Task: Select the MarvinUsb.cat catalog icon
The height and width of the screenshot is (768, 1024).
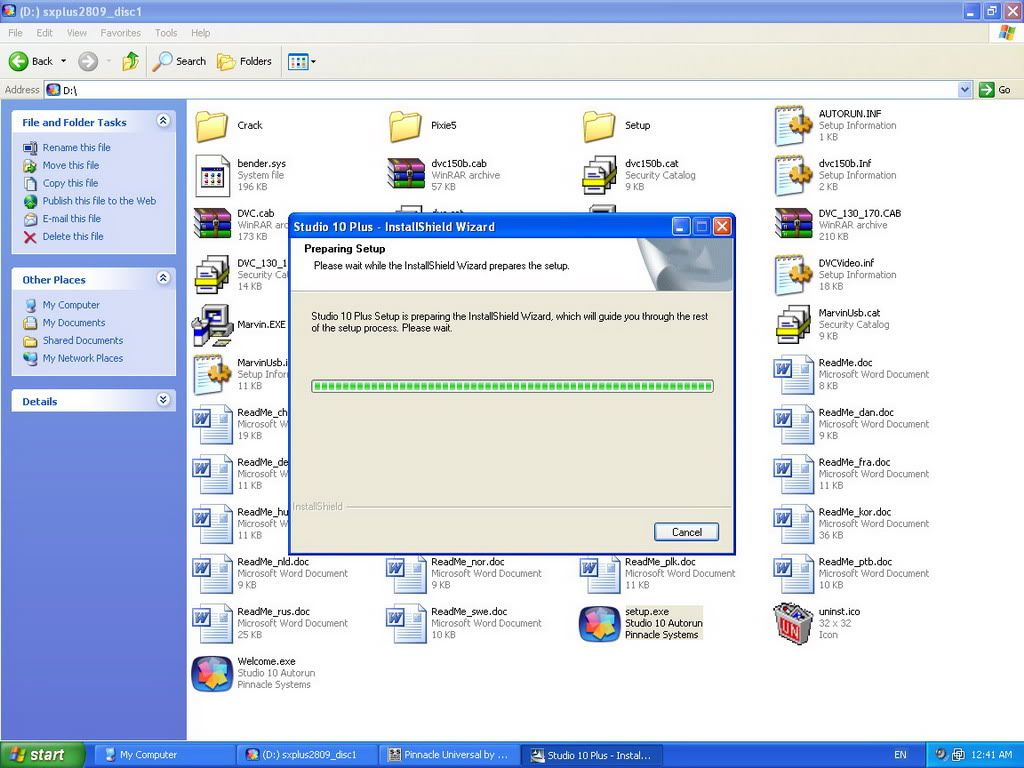Action: click(793, 325)
